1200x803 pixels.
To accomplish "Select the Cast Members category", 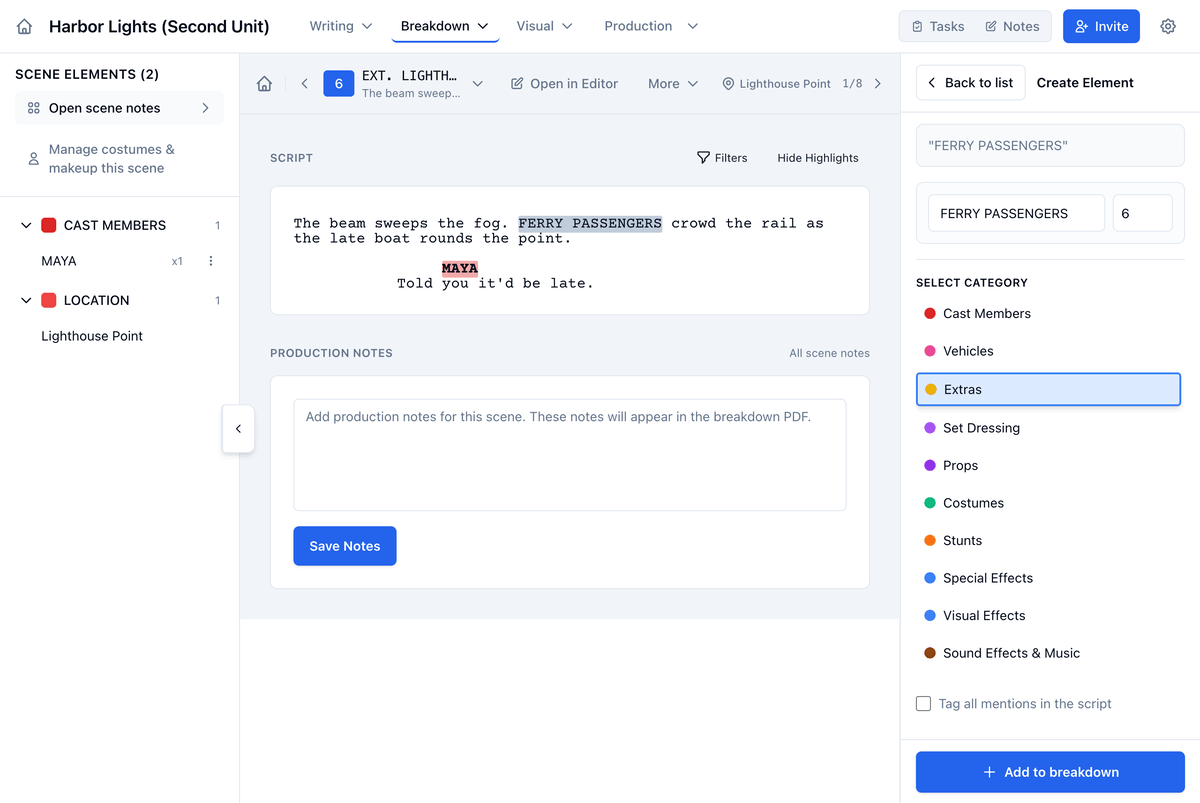I will [x=1050, y=314].
